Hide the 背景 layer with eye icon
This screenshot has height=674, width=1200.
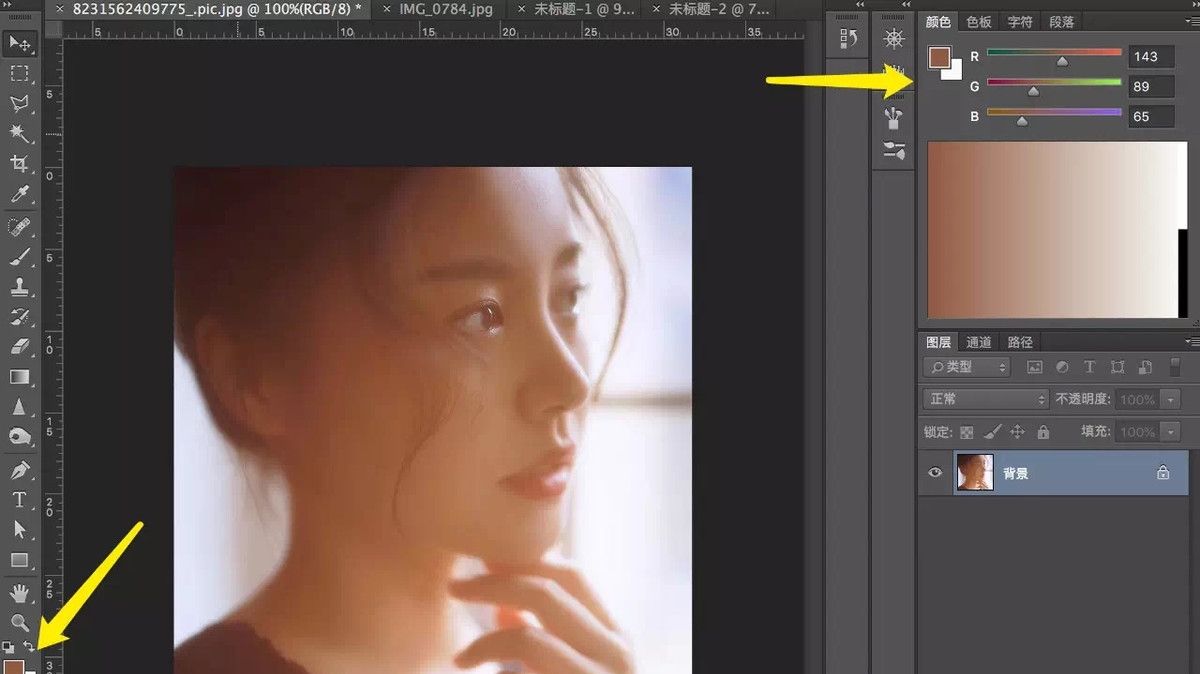pos(936,473)
